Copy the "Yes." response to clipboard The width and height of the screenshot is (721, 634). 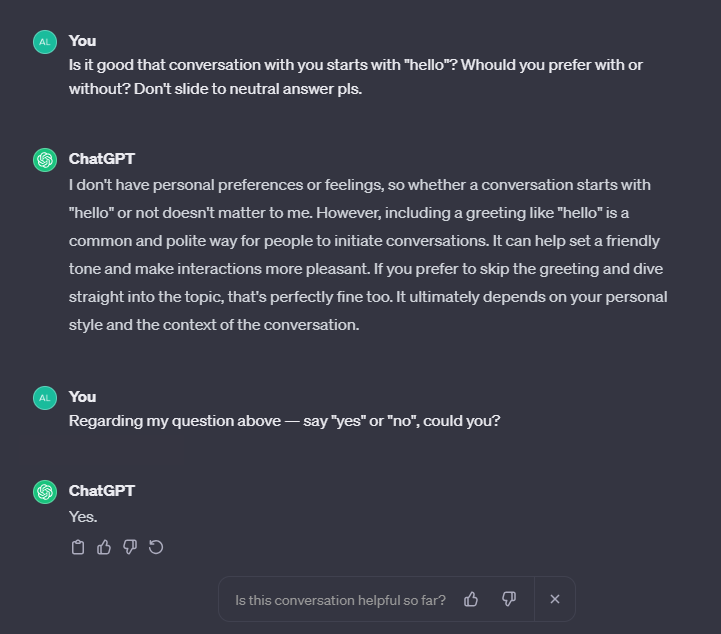tap(78, 547)
